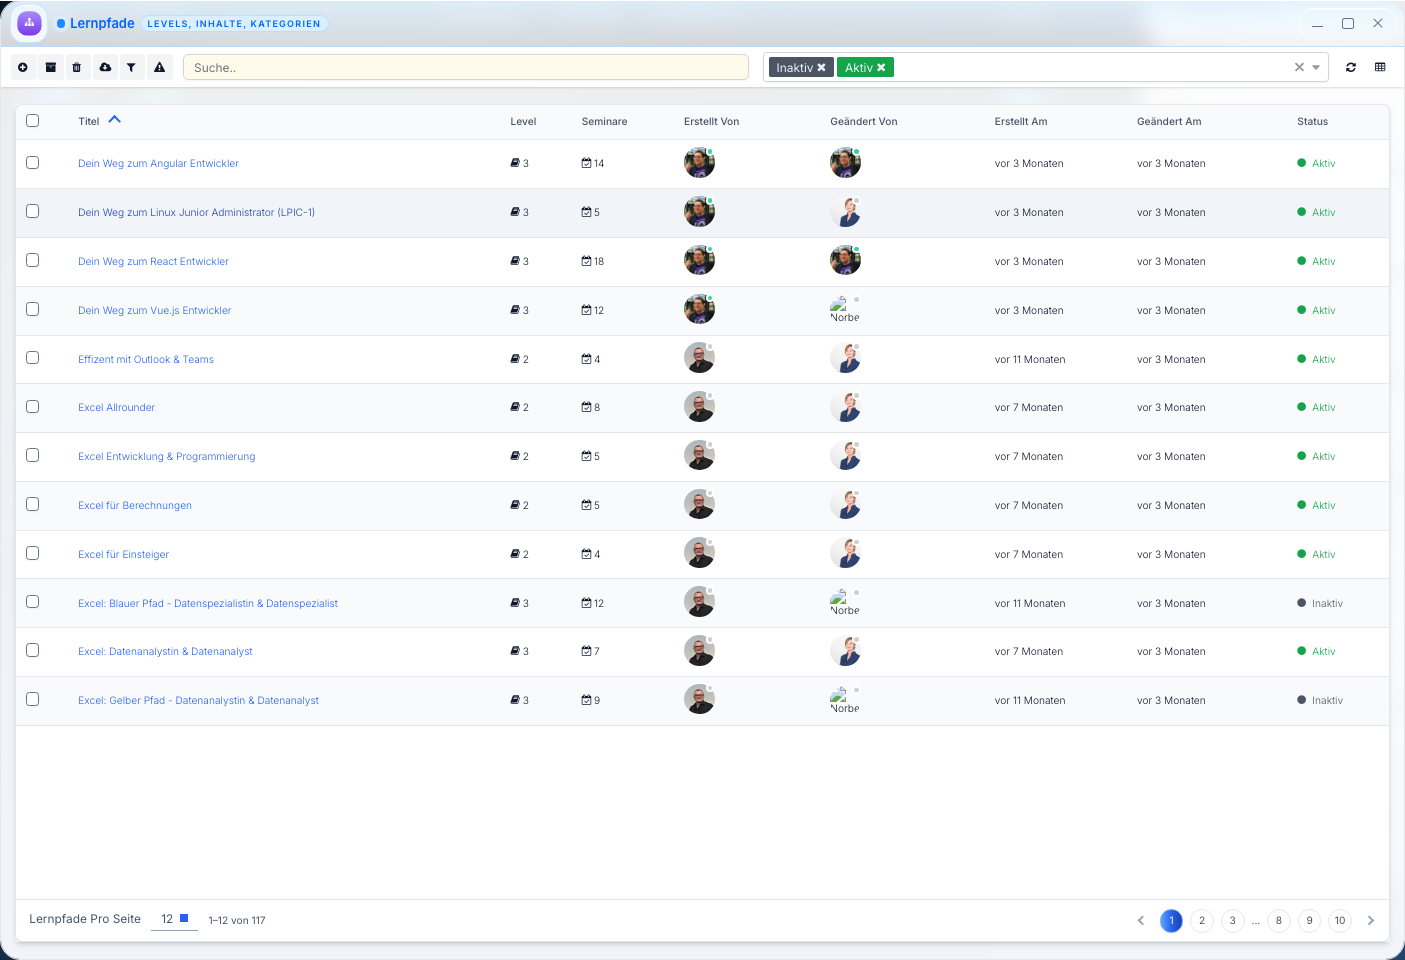Click the archive box toolbar icon
This screenshot has width=1405, height=960.
pos(50,67)
